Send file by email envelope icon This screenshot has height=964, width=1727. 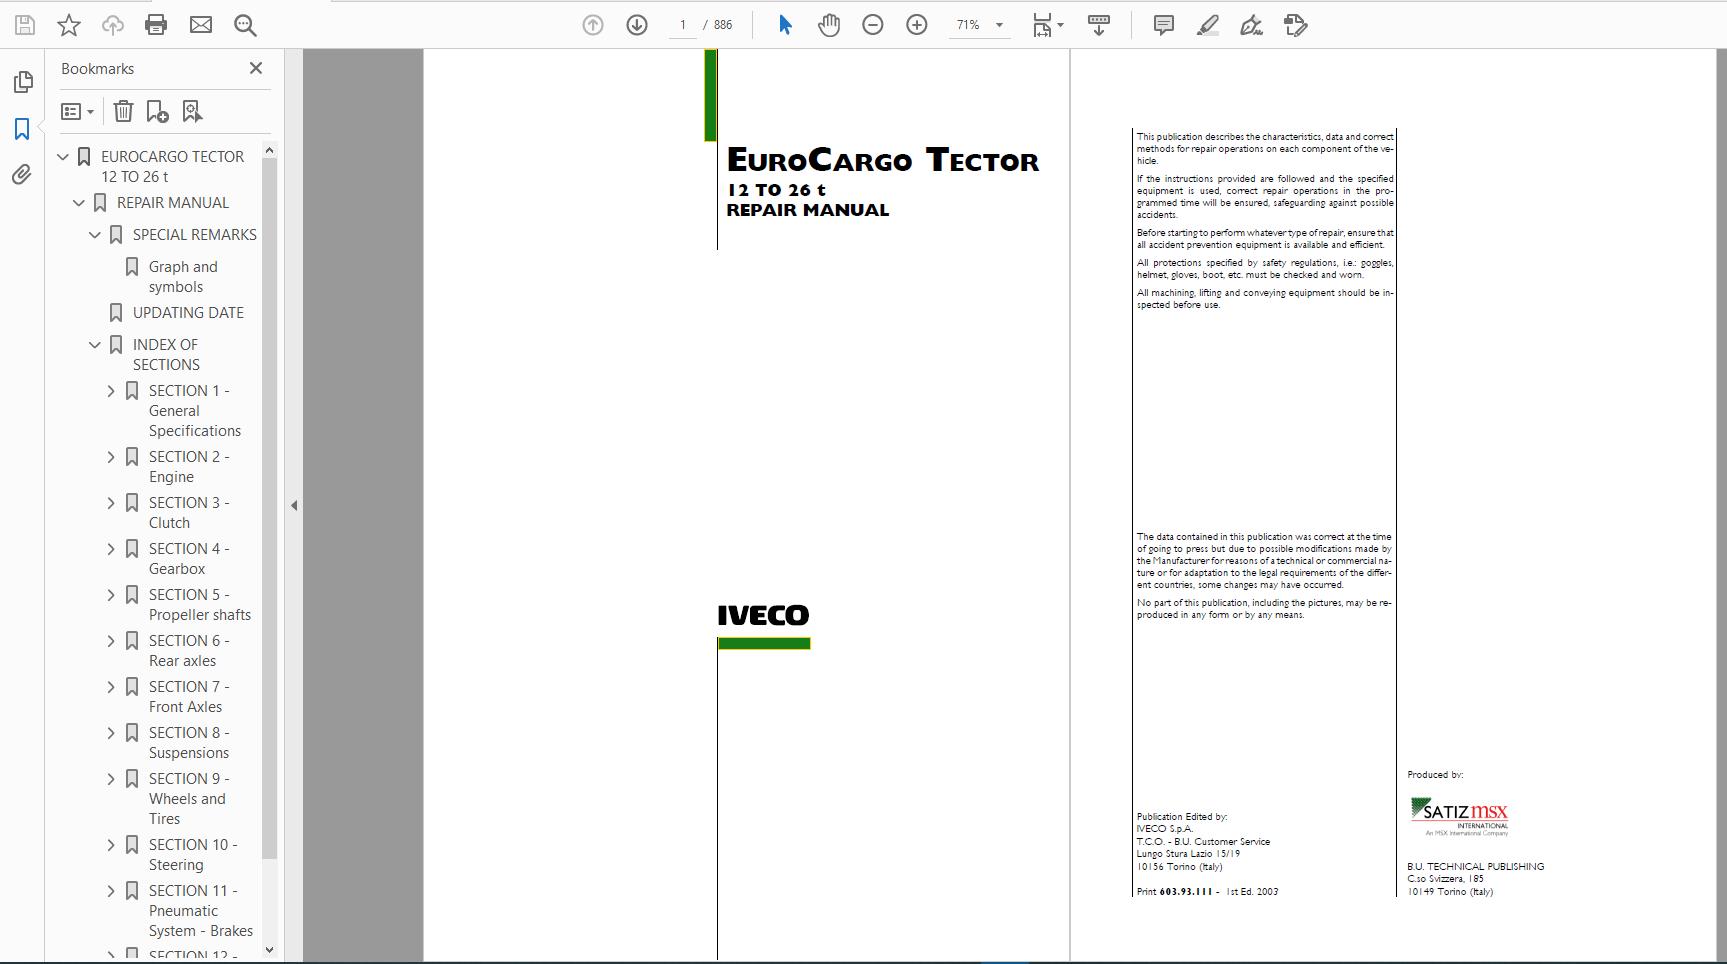pyautogui.click(x=201, y=25)
